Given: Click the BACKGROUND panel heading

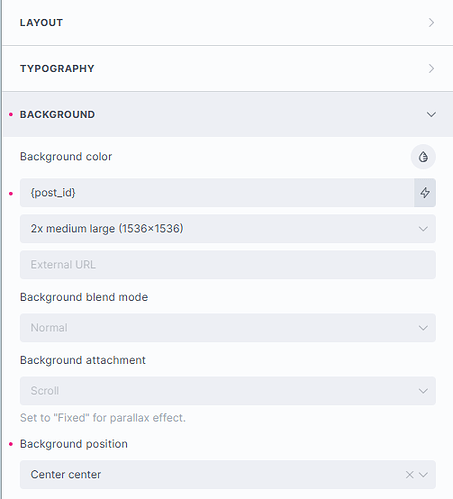Looking at the screenshot, I should point(57,115).
